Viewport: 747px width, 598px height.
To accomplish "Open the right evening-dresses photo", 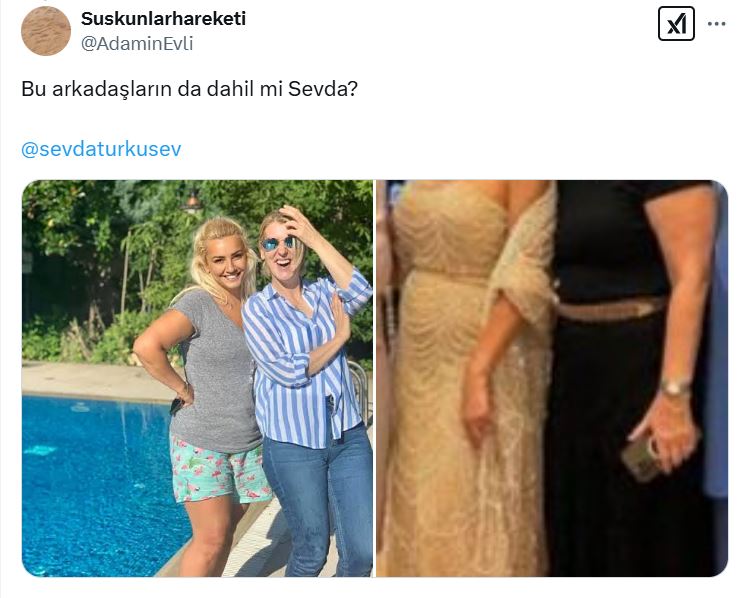I will pyautogui.click(x=552, y=378).
